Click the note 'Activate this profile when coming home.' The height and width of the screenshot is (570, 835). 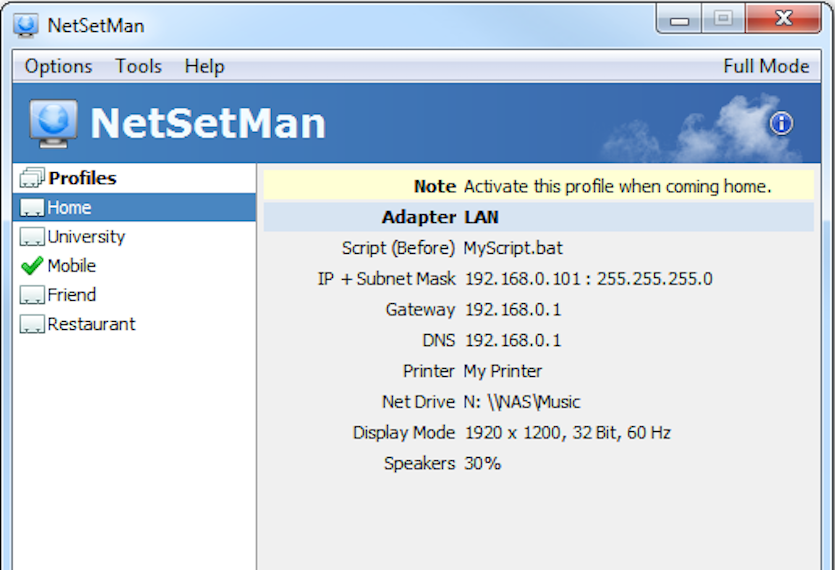pos(618,186)
